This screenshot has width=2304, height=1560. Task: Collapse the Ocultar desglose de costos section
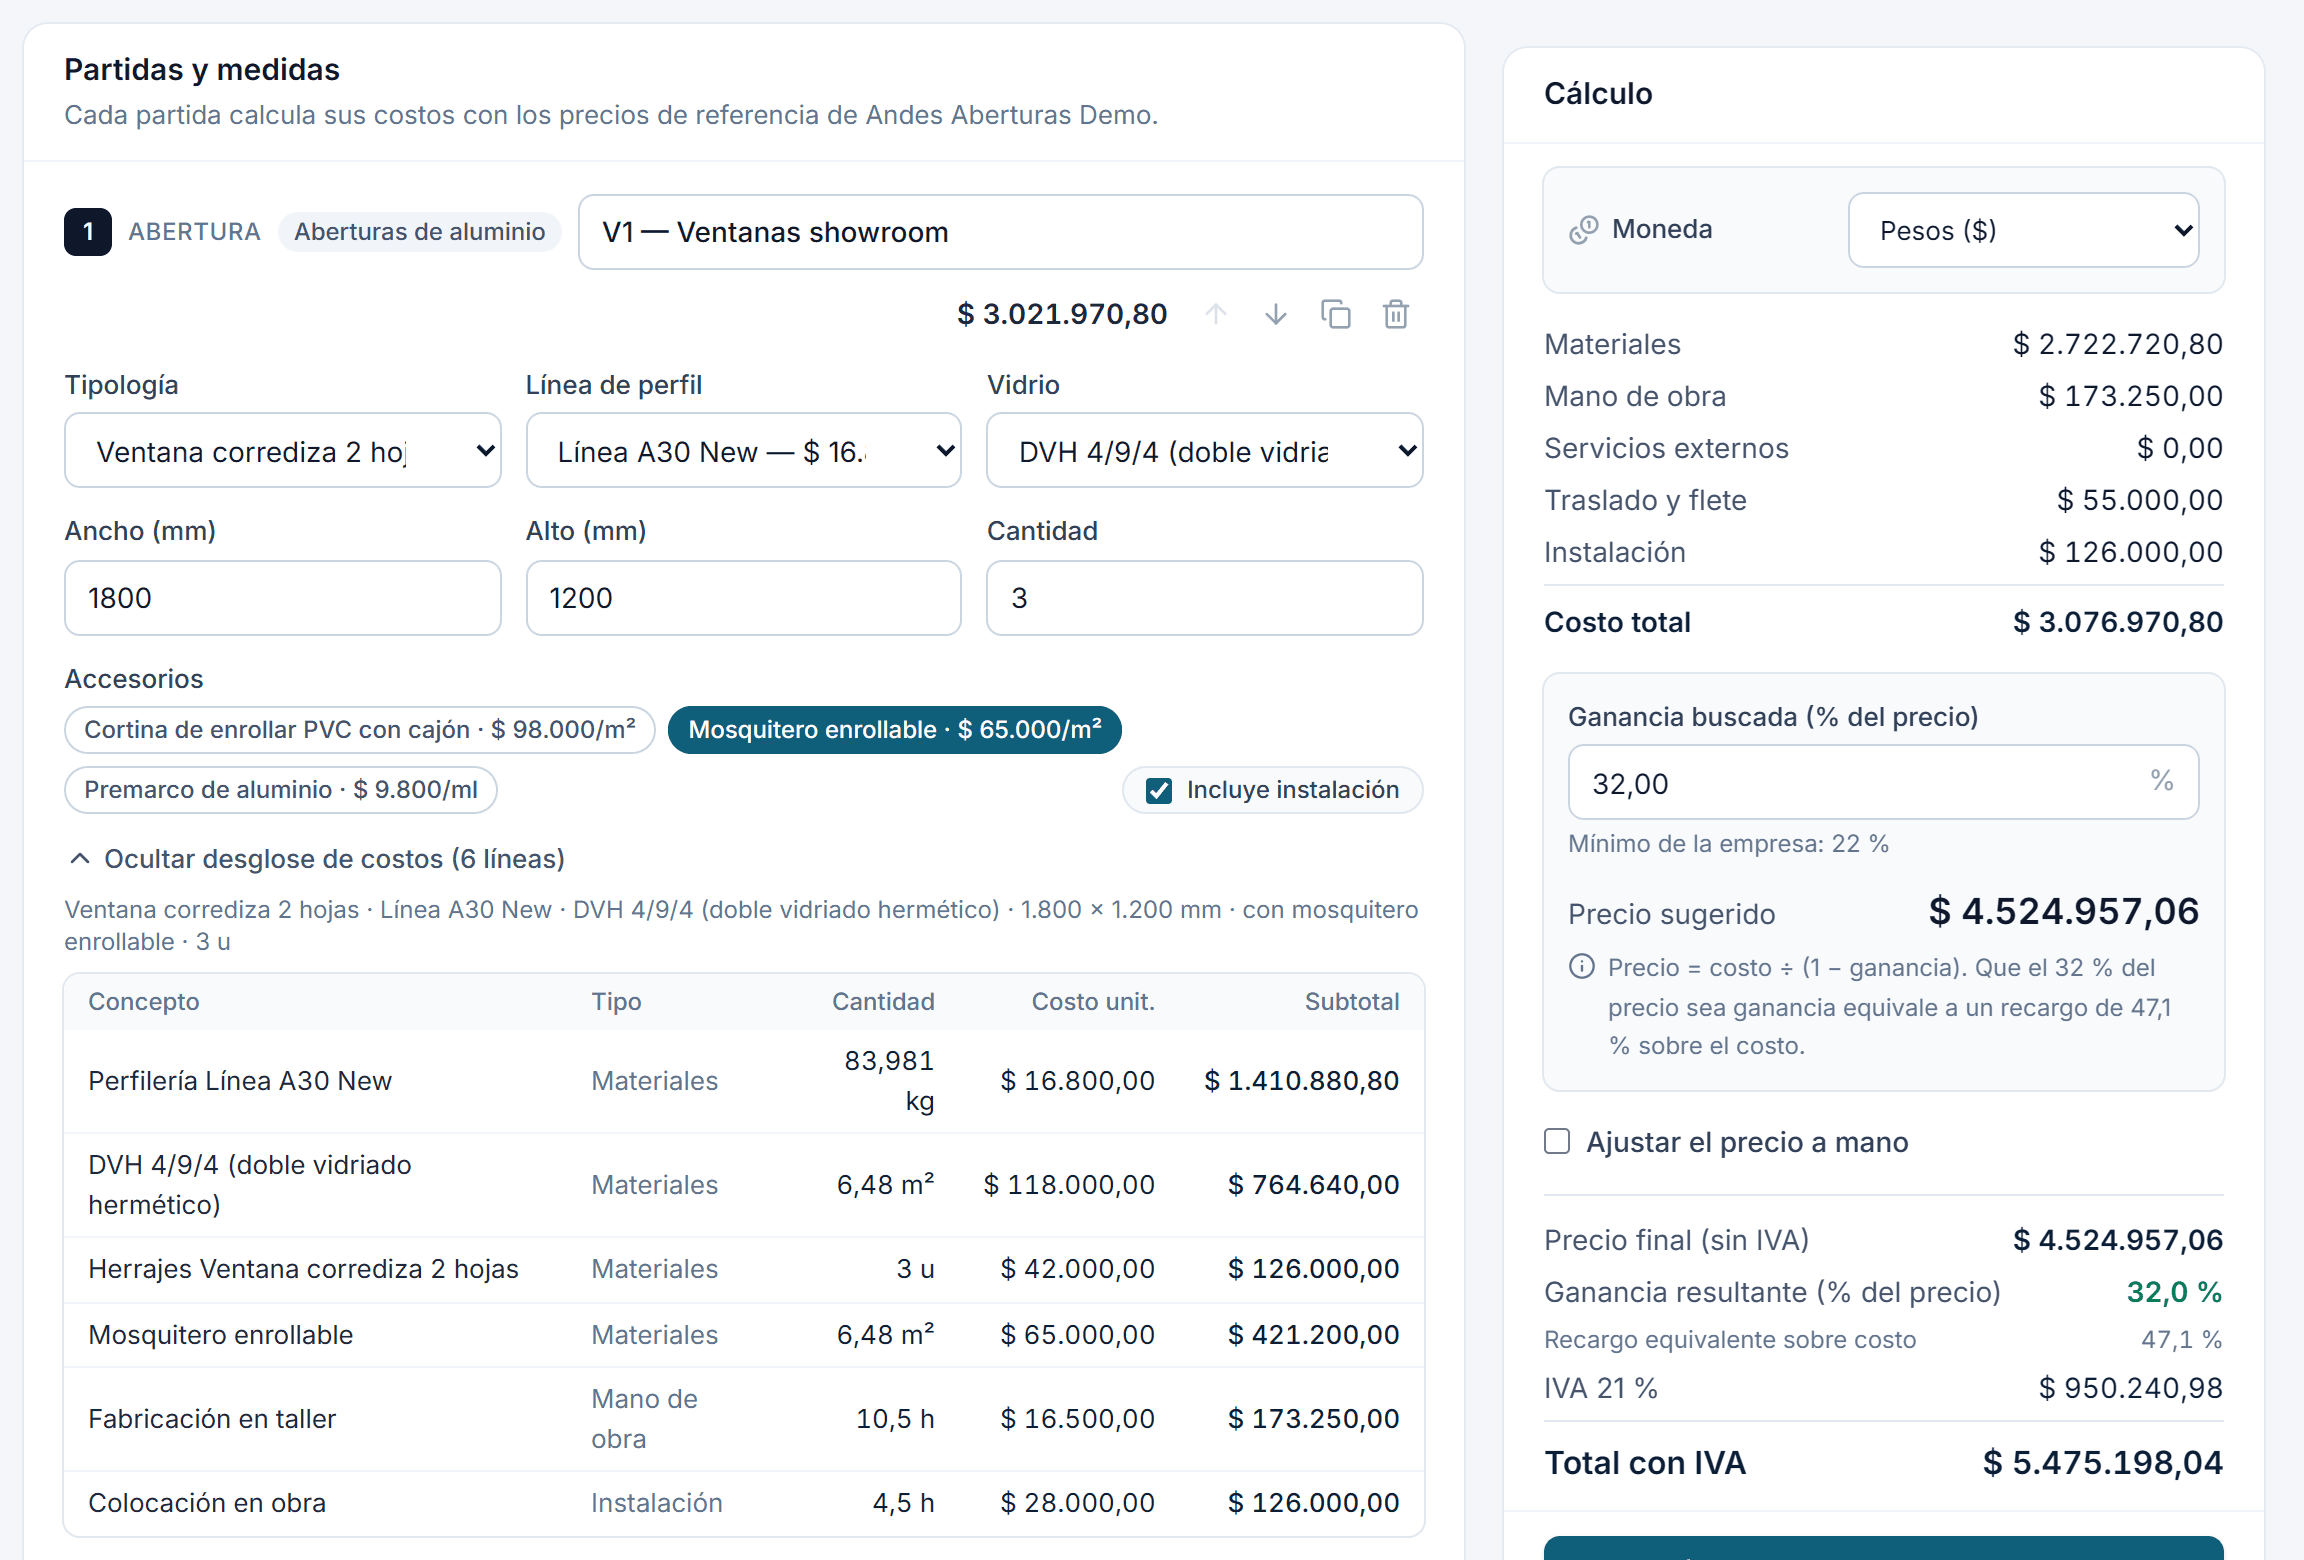click(316, 859)
